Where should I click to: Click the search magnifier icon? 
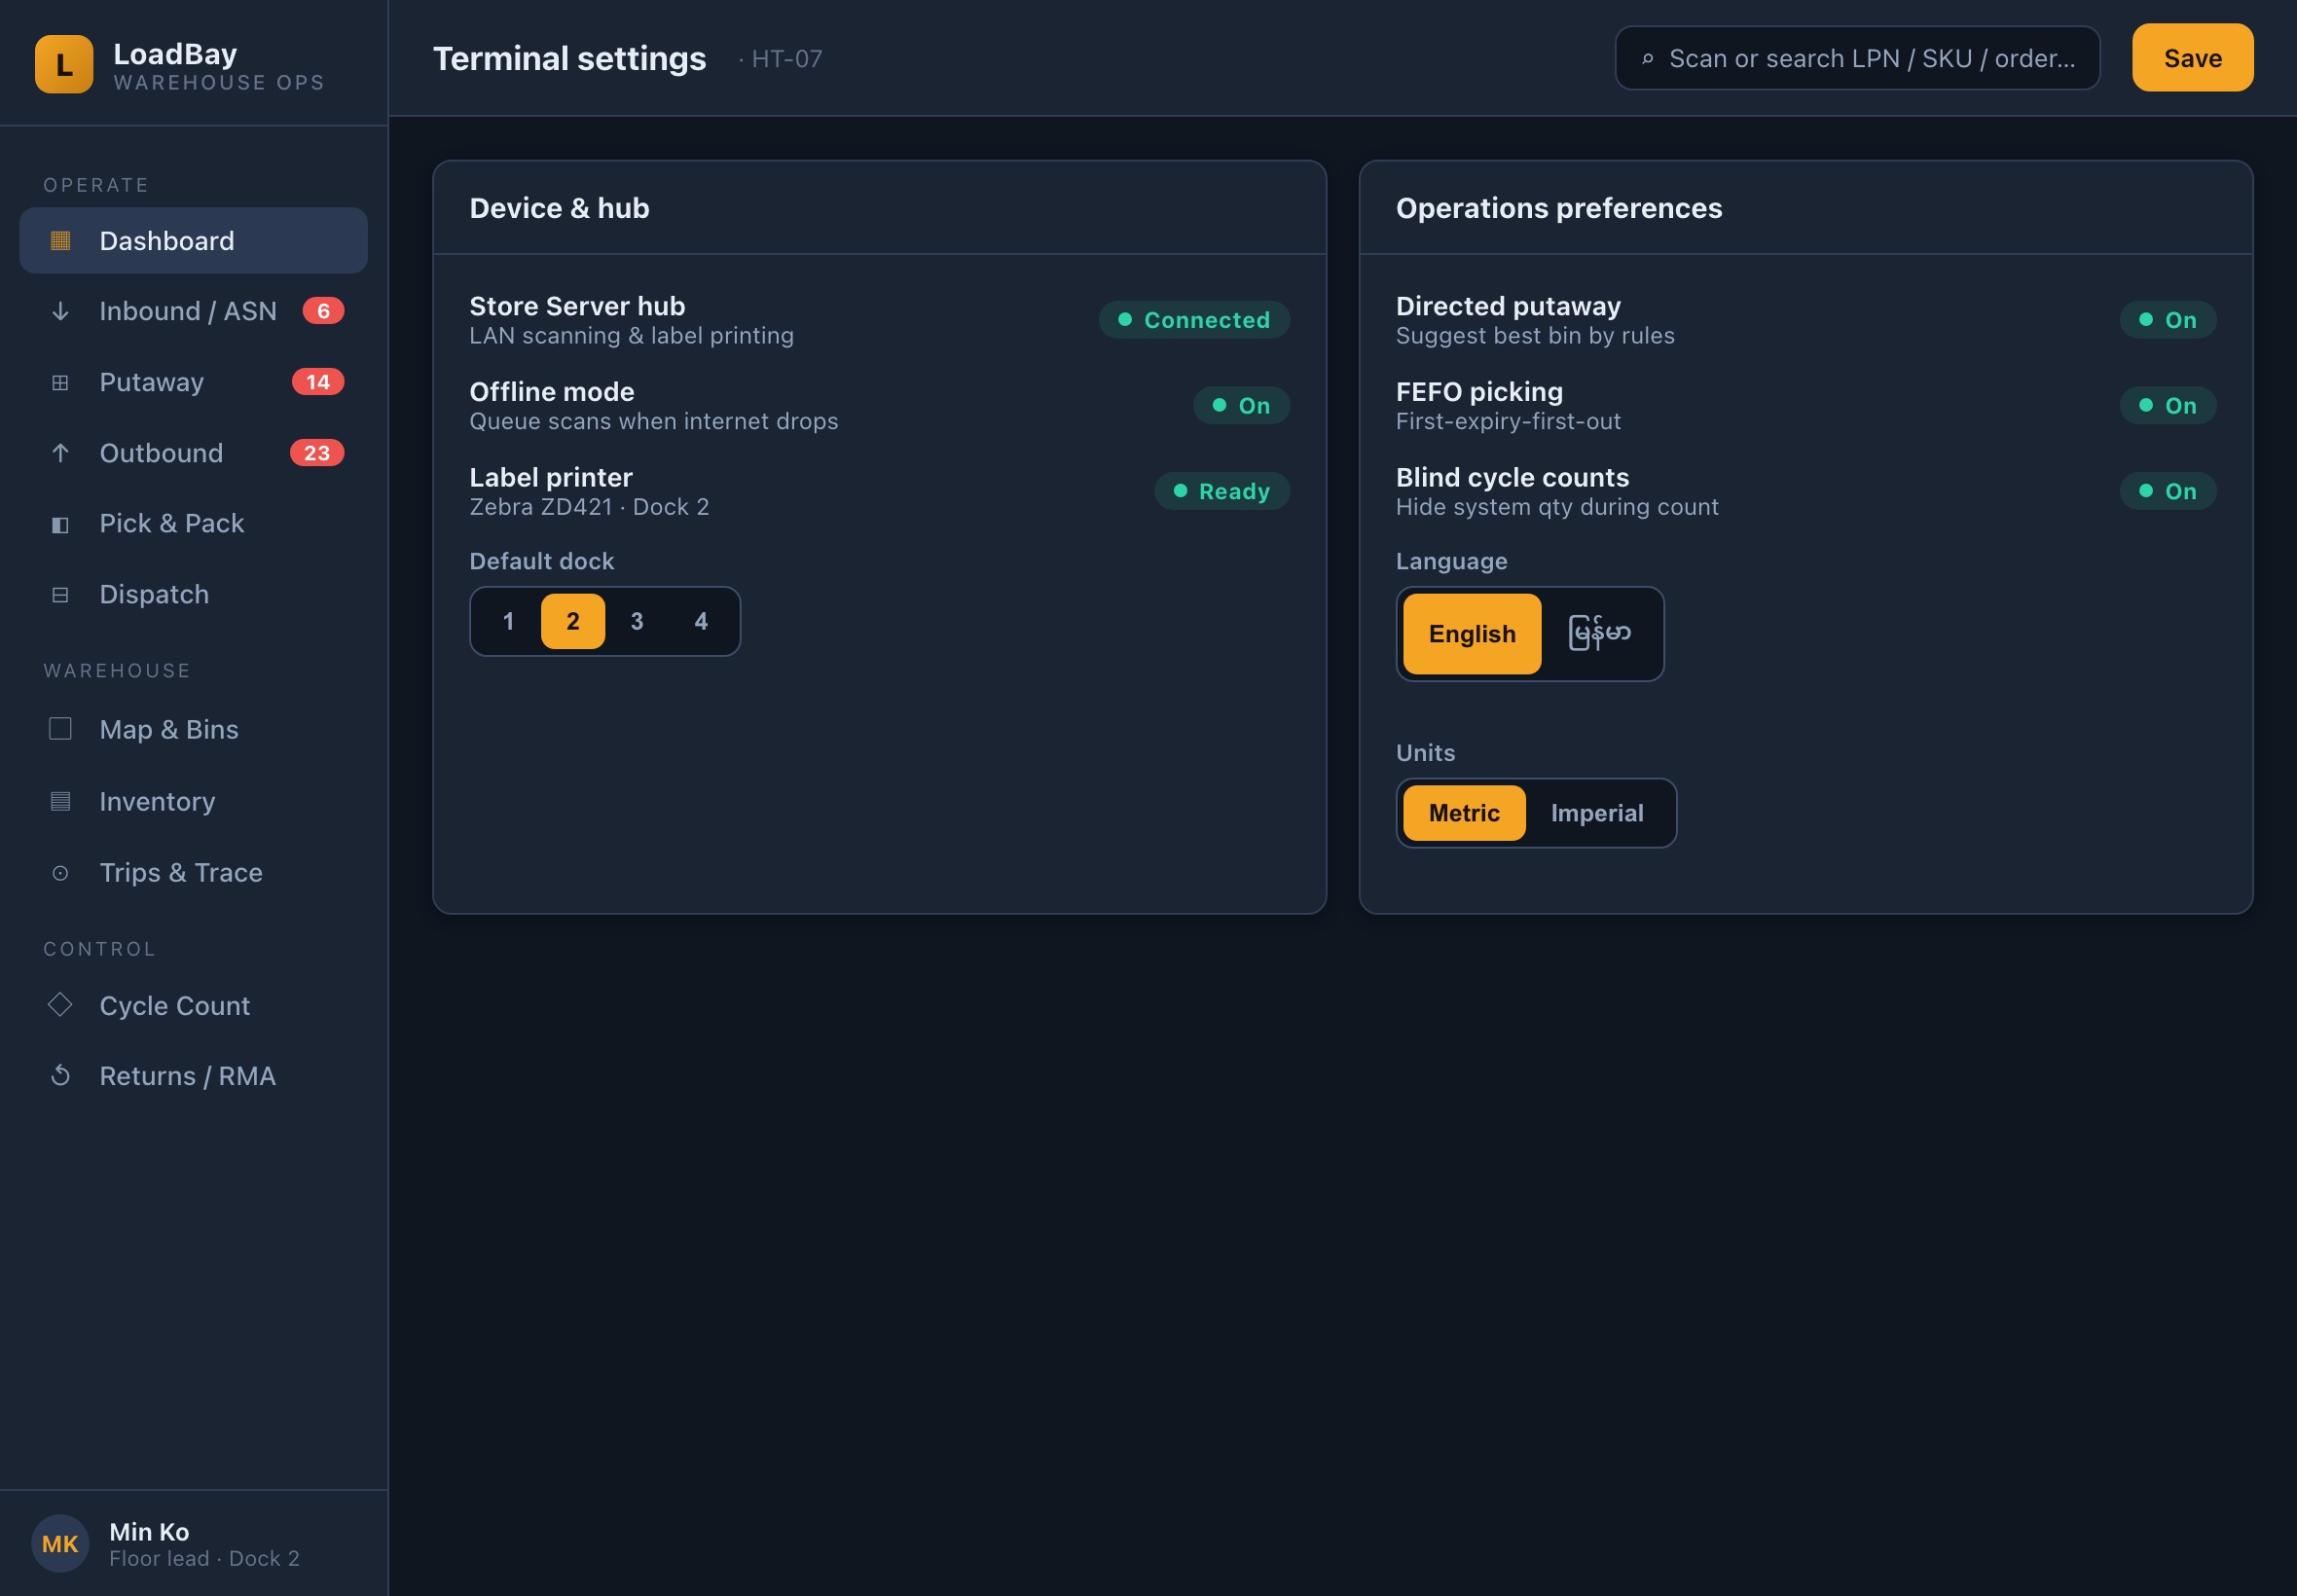click(x=1647, y=59)
